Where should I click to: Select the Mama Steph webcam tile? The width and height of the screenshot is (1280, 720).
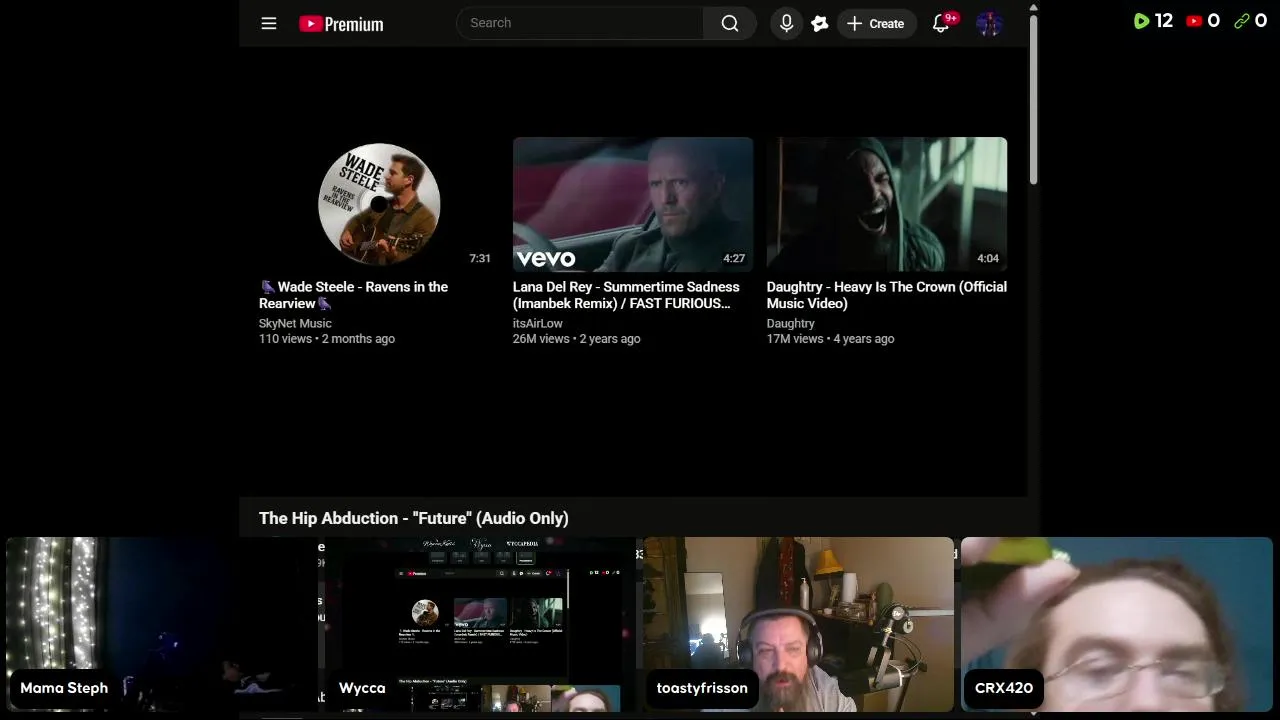162,625
